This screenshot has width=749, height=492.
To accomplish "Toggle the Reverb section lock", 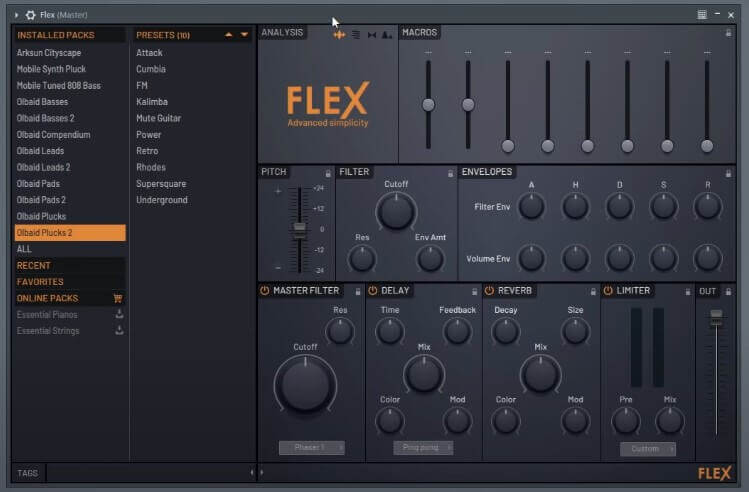I will [593, 291].
